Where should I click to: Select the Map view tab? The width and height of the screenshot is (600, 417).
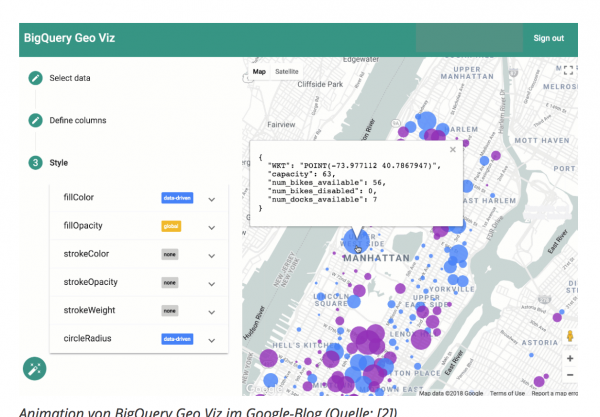click(259, 71)
